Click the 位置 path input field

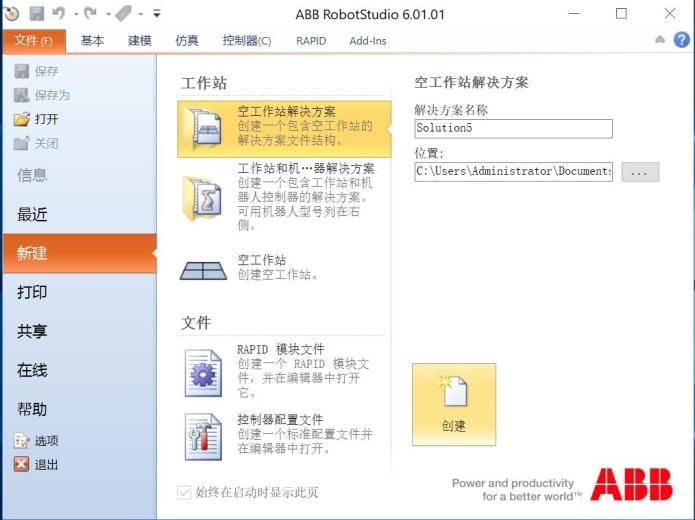tap(513, 172)
